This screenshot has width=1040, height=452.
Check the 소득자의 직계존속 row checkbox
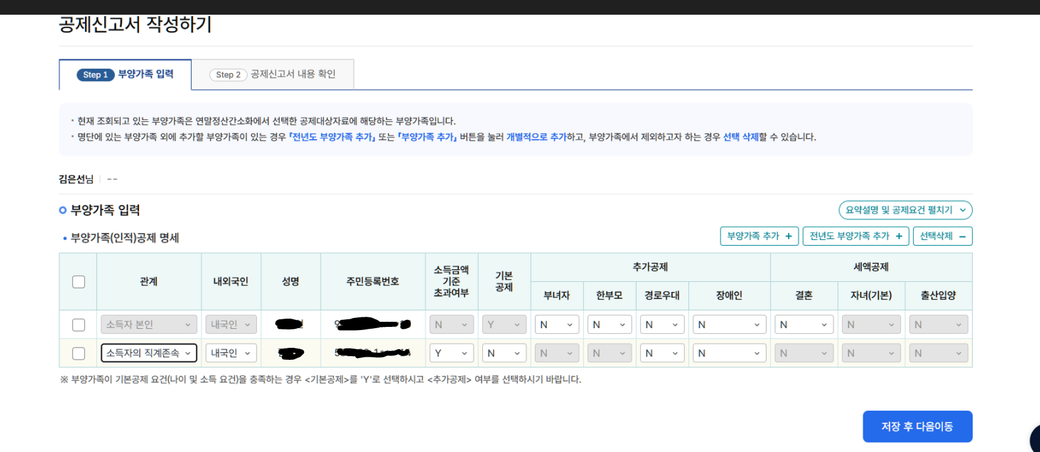pos(78,353)
